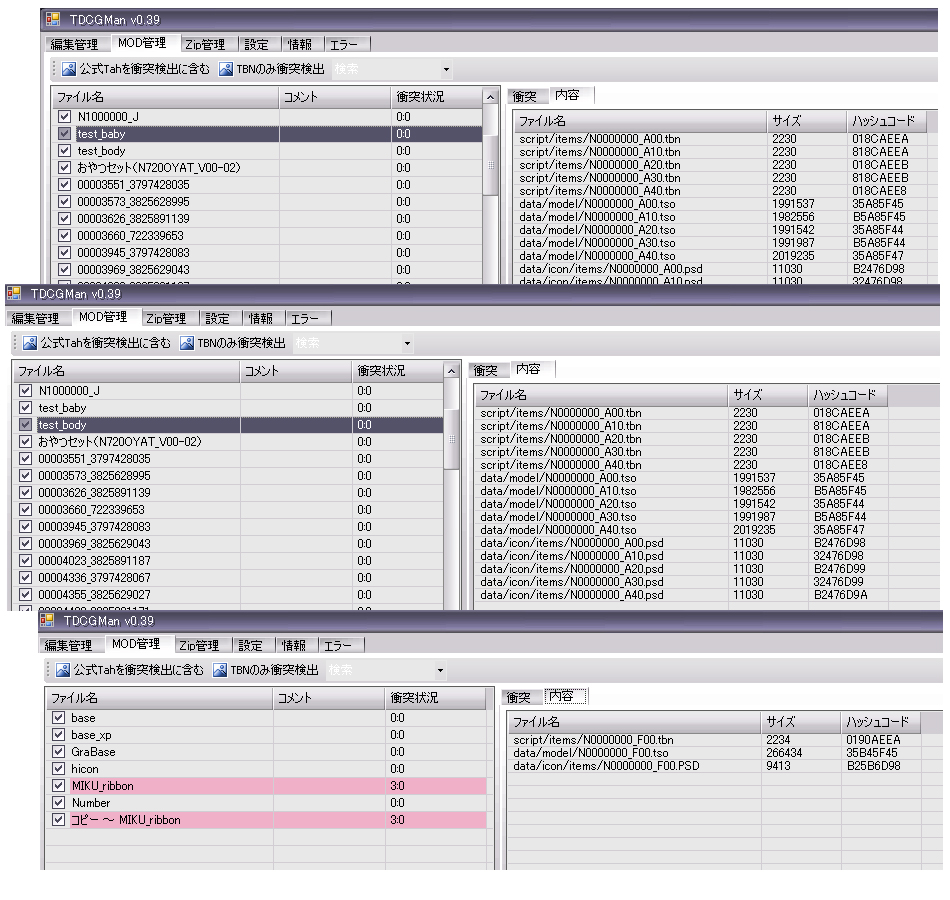This screenshot has height=900, width=950.
Task: Open the 衝突 tab in the bottom window
Action: pyautogui.click(x=518, y=697)
